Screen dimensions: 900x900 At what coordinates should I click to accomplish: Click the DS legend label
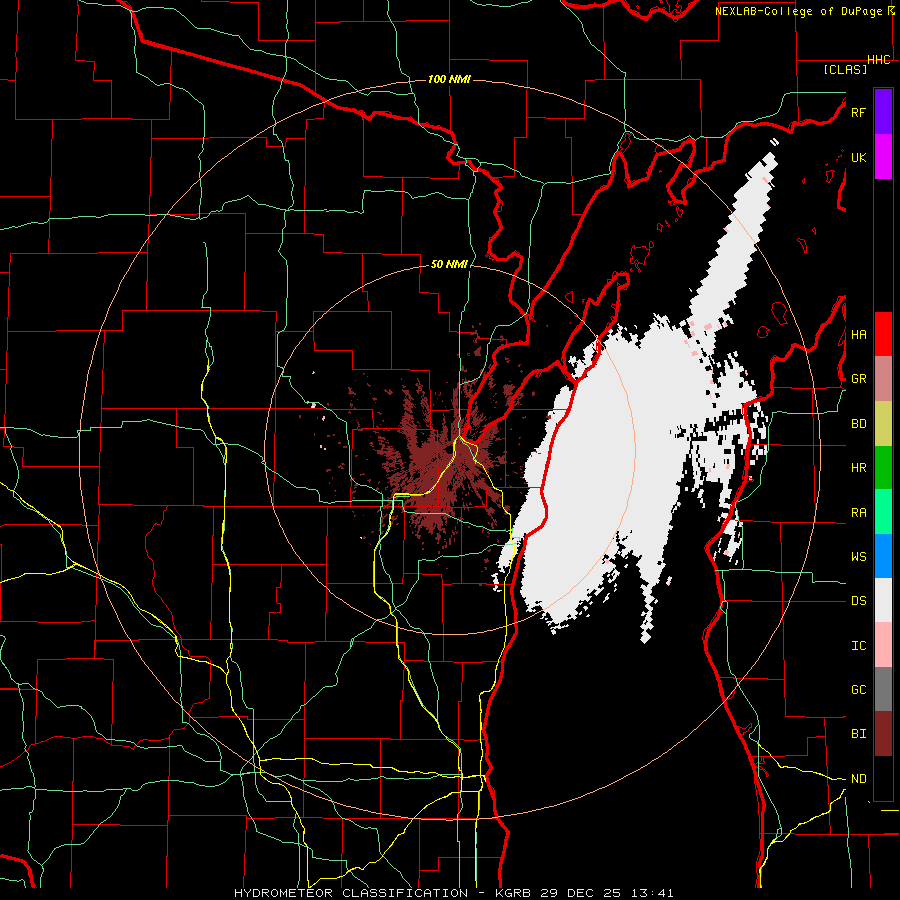[x=858, y=601]
